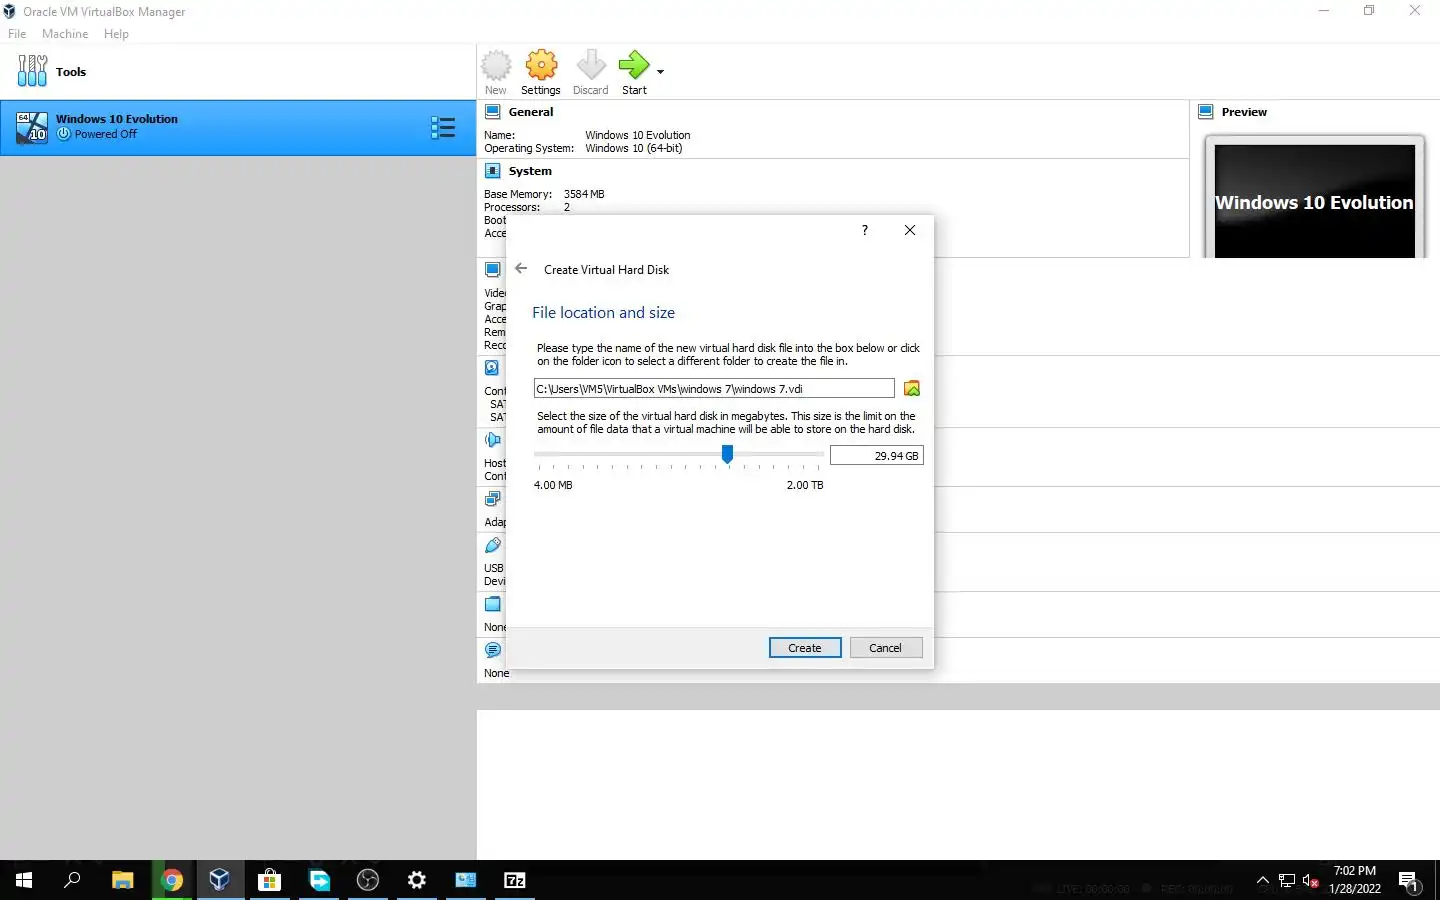This screenshot has height=900, width=1440.
Task: Open 7-Zip from the taskbar
Action: (x=515, y=880)
